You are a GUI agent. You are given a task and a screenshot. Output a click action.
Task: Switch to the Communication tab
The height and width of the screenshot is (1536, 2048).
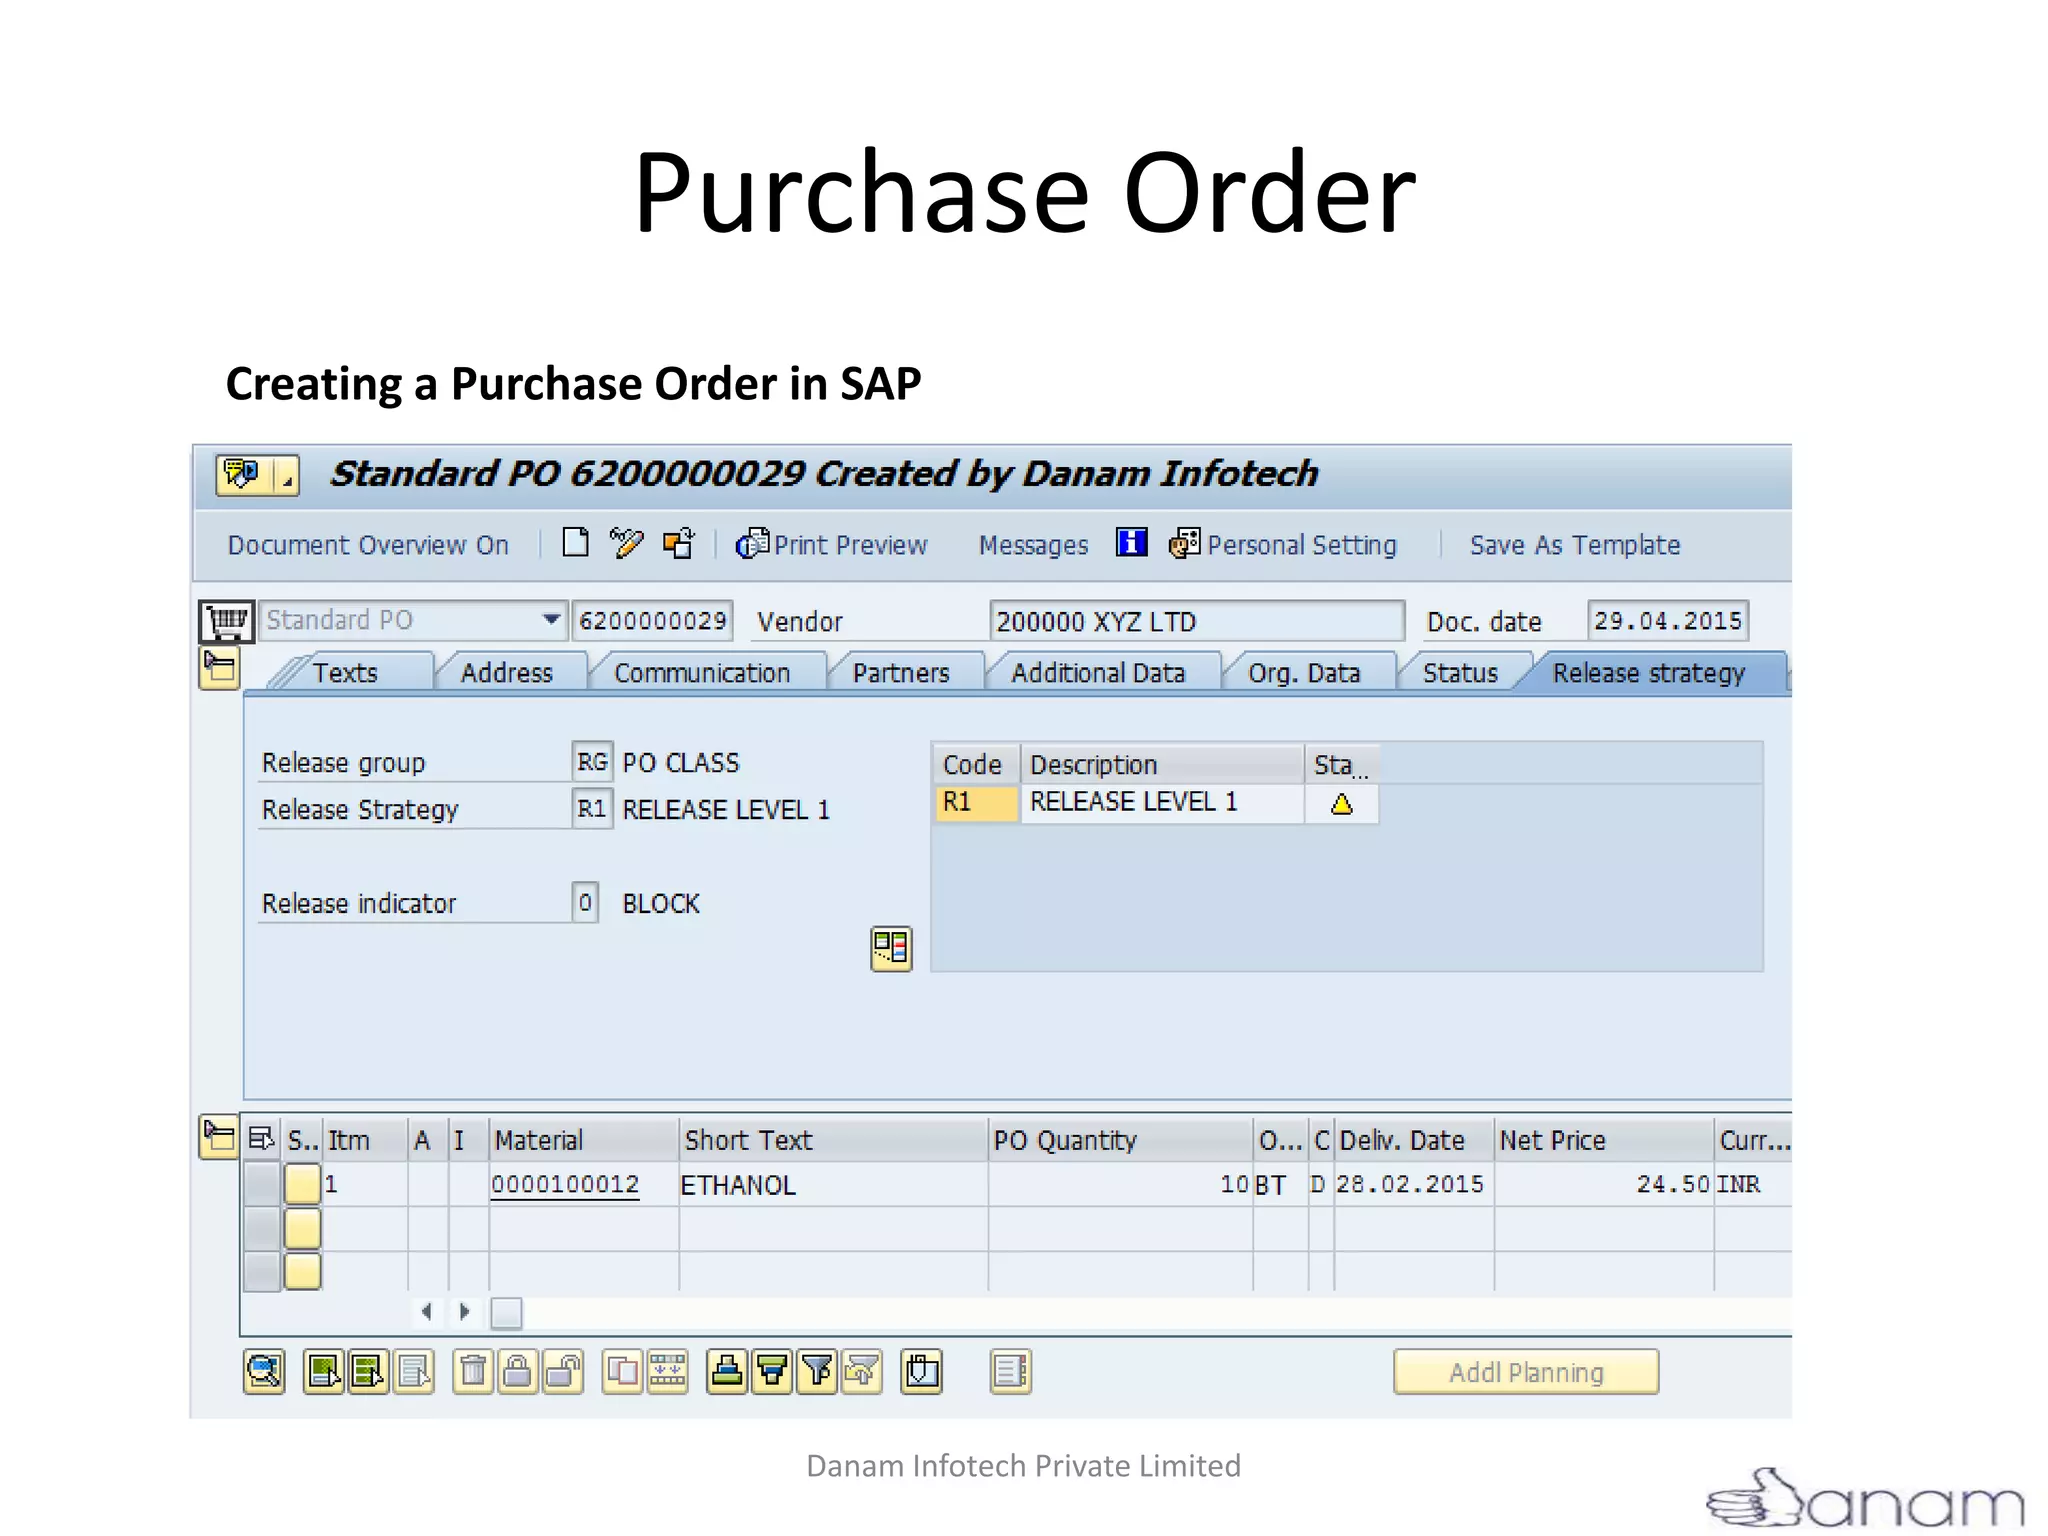[x=702, y=673]
